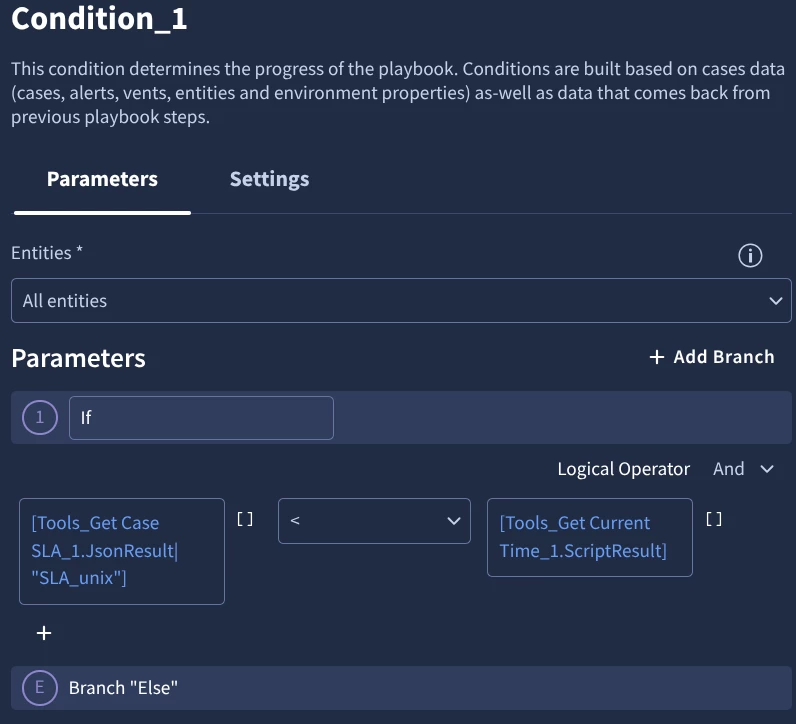Viewport: 796px width, 724px height.
Task: Open placeholder brackets next to SLA_unix field
Action: pyautogui.click(x=245, y=519)
